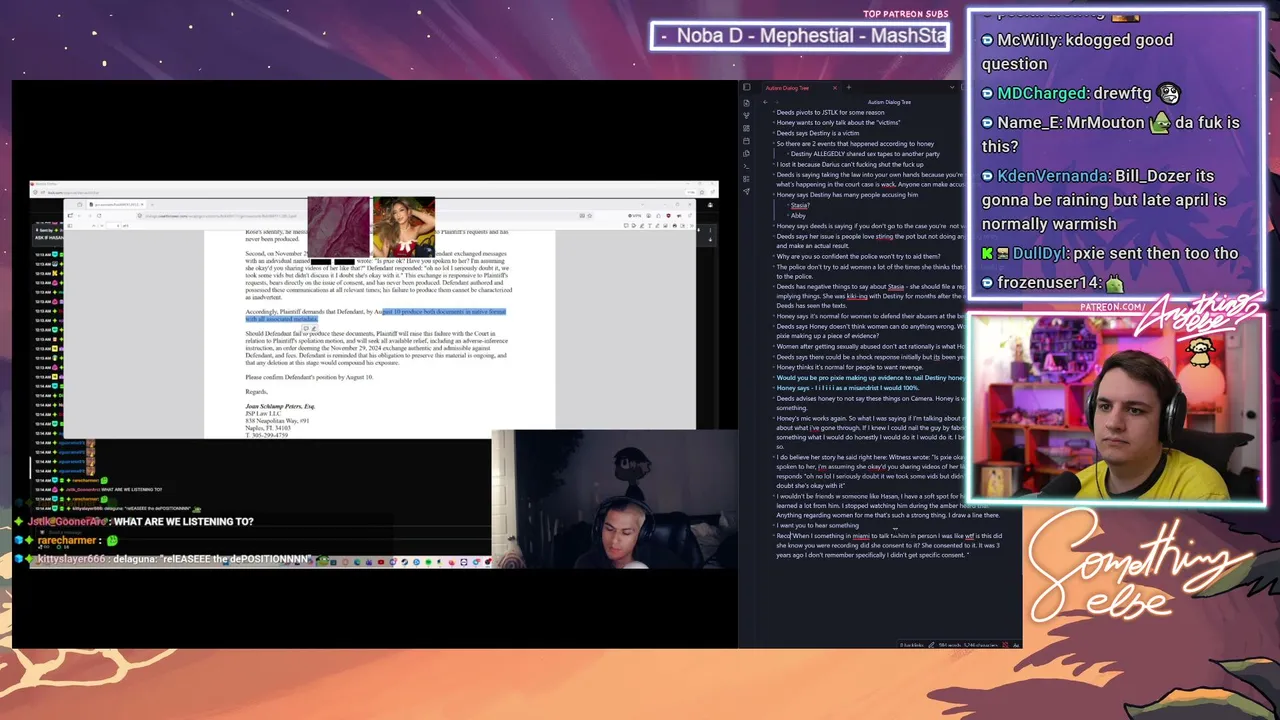This screenshot has height=720, width=1280.
Task: Open graph view from Obsidian ribbon
Action: click(x=746, y=115)
